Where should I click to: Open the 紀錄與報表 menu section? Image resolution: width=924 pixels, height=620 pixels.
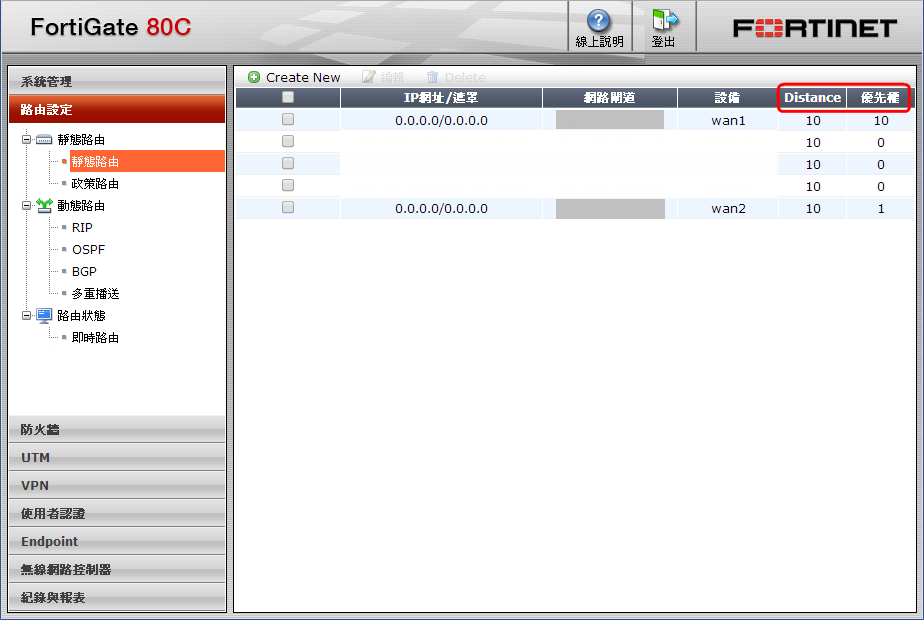(x=117, y=597)
